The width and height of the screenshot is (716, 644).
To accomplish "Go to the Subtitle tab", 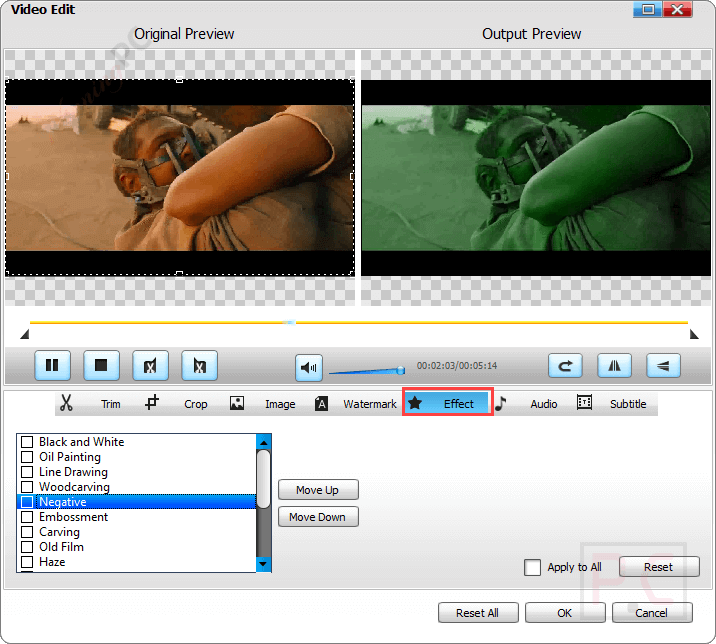I will click(628, 404).
